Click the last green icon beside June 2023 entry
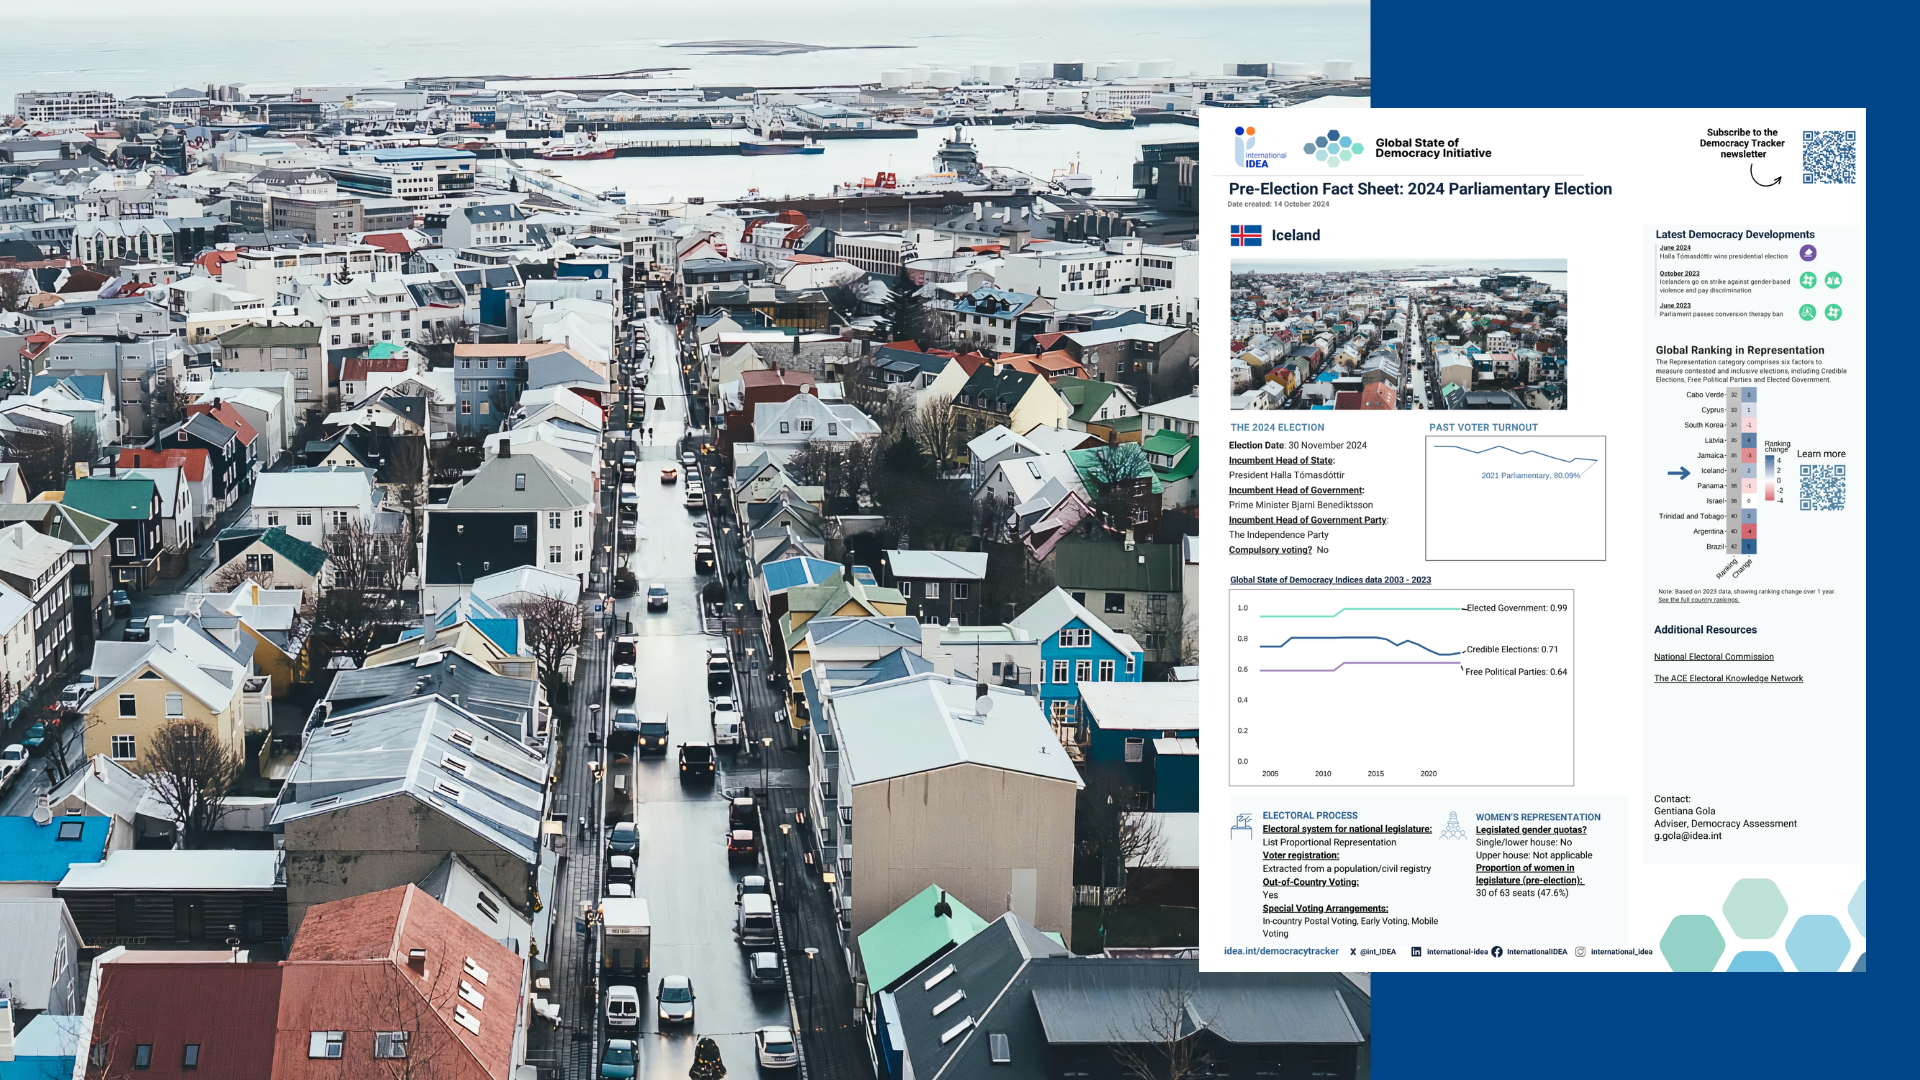This screenshot has height=1080, width=1920. 1833,312
